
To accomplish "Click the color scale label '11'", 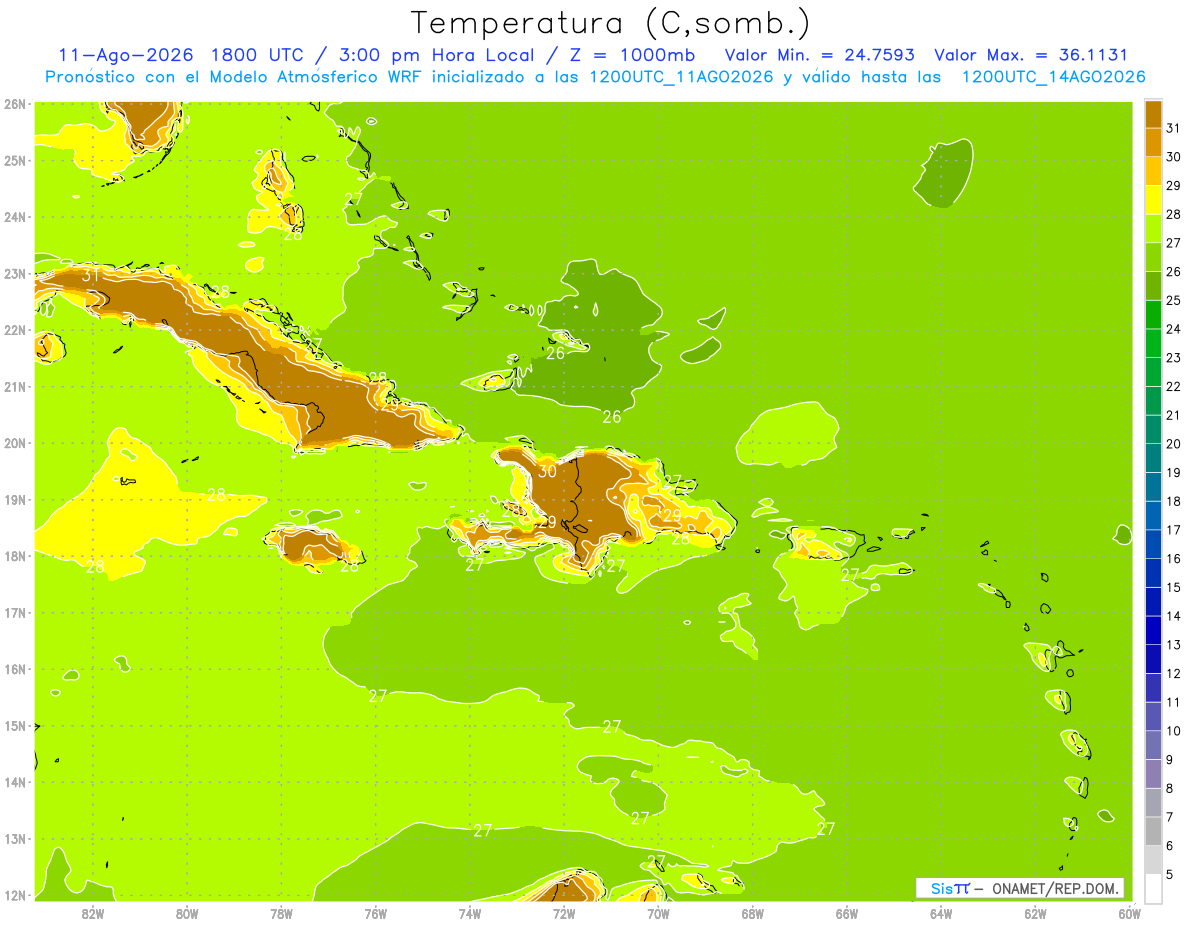I will [x=1173, y=702].
